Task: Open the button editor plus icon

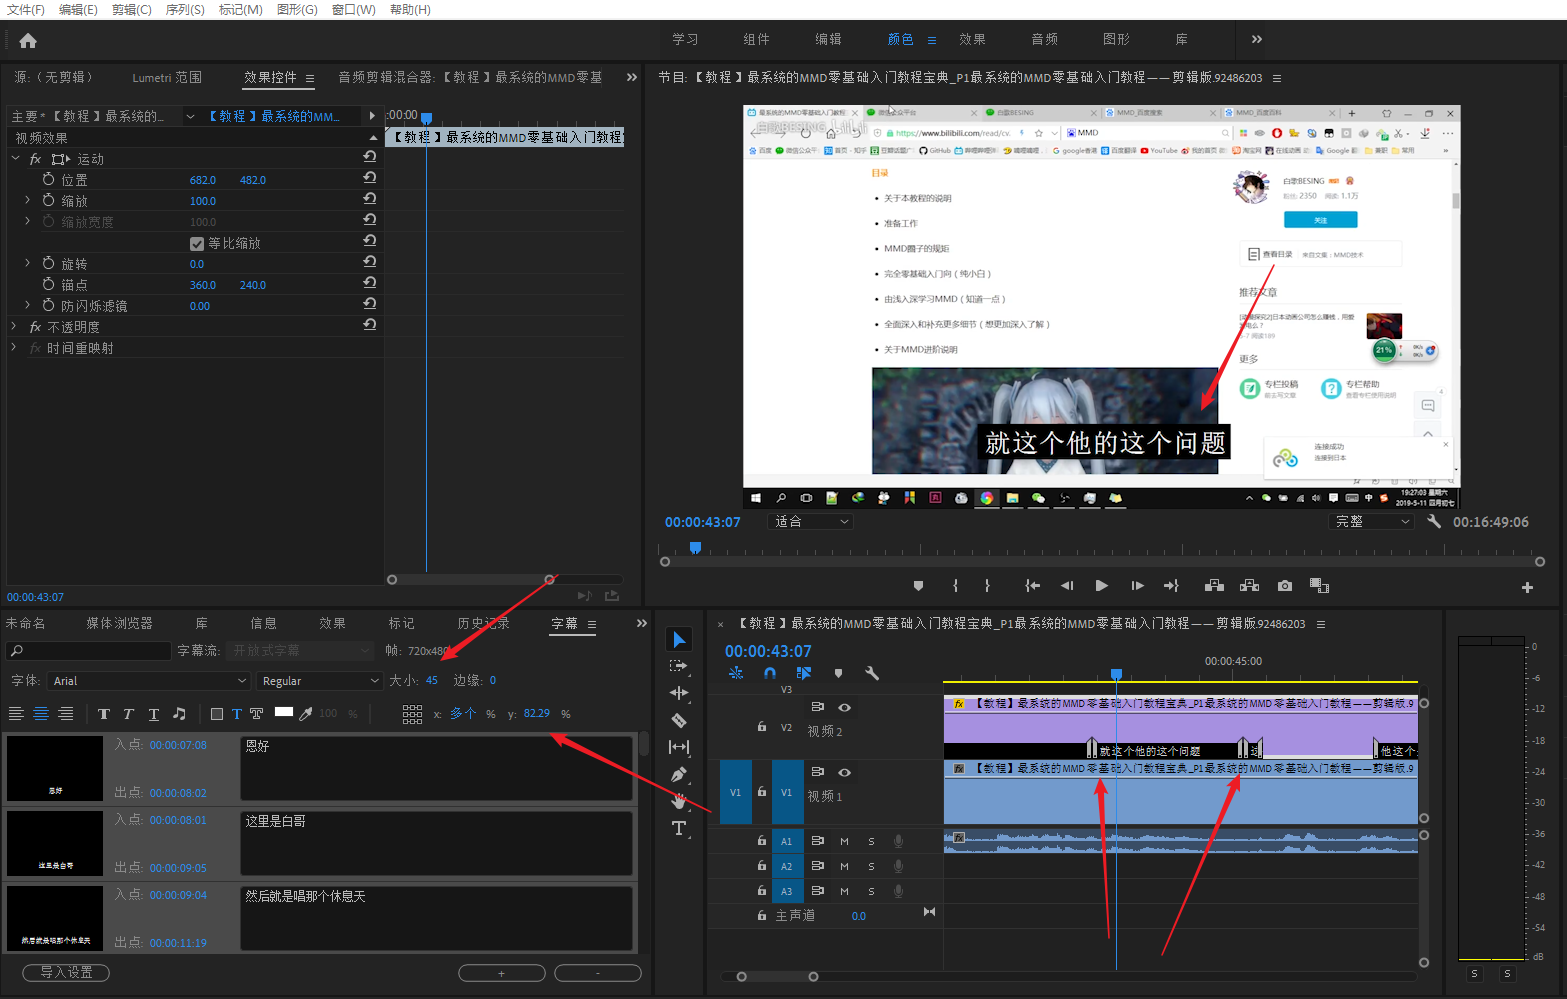Action: 1527,588
